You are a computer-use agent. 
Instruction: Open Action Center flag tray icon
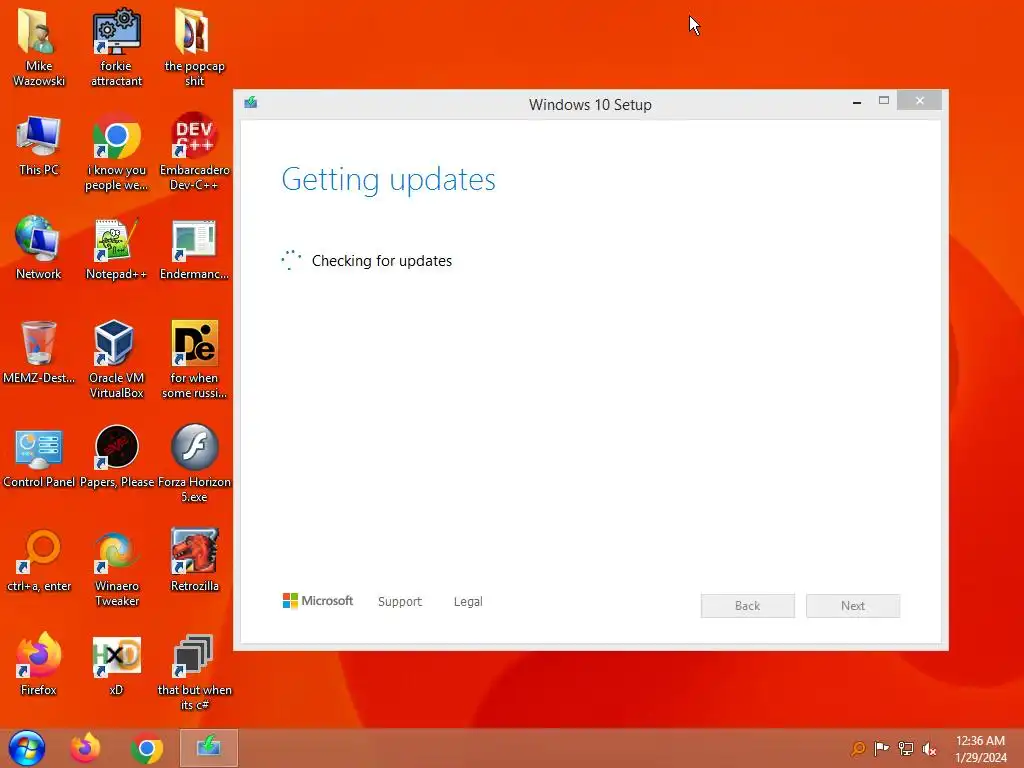[882, 749]
